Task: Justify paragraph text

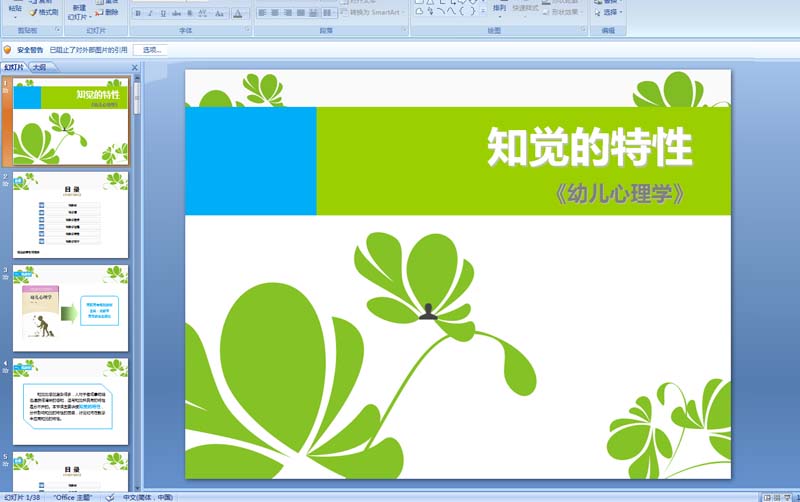Action: (301, 13)
